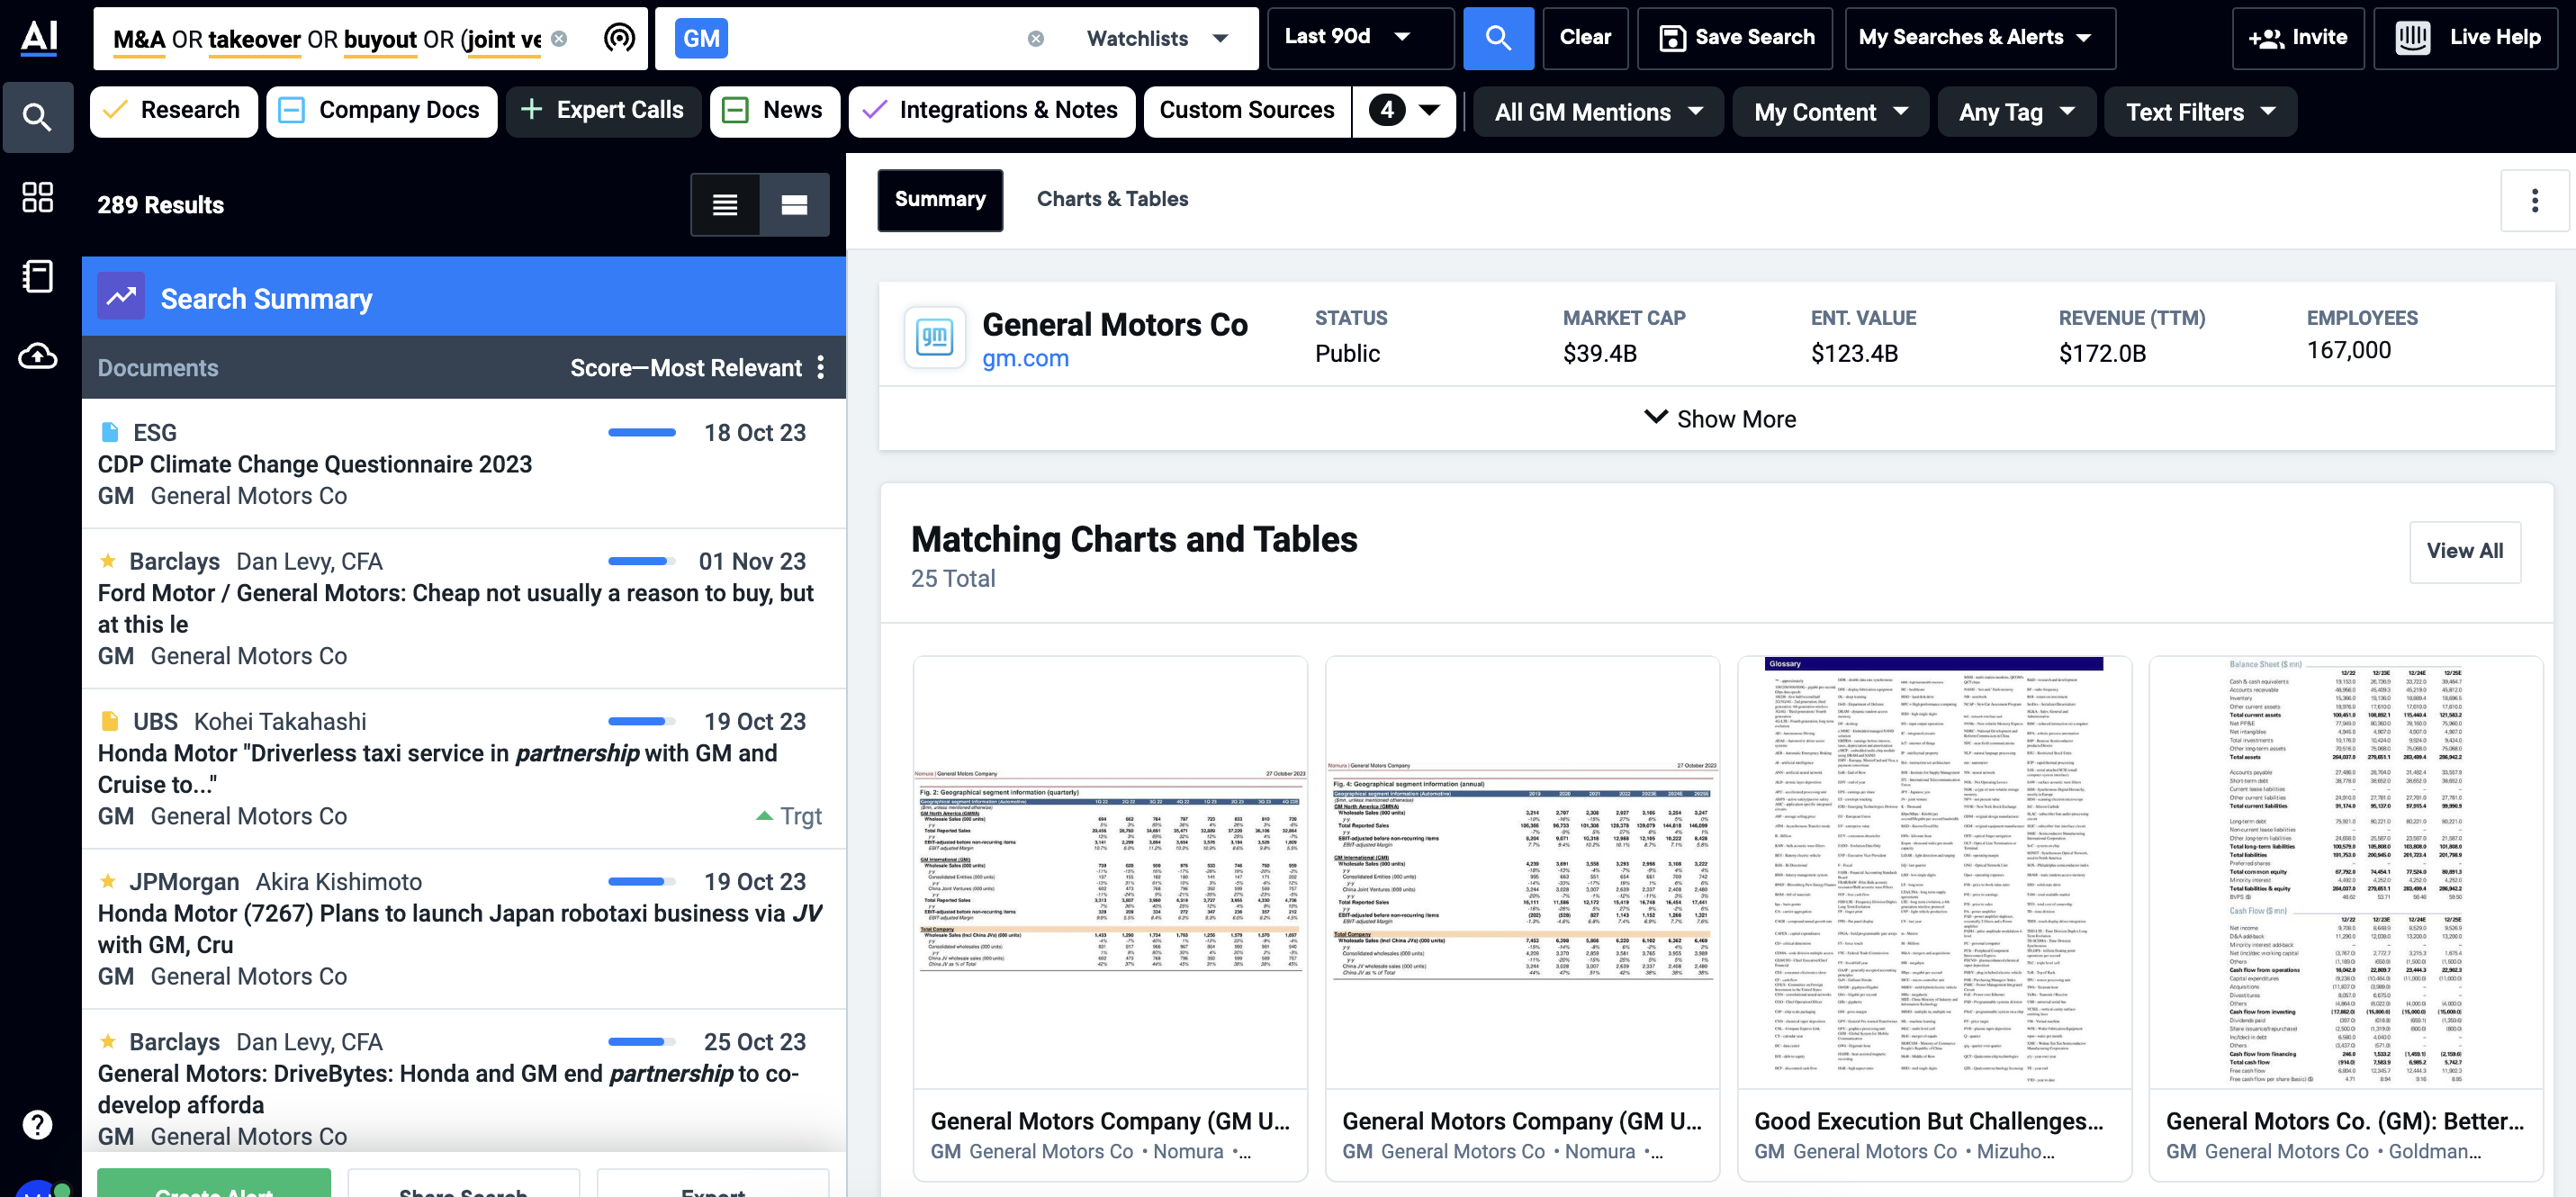This screenshot has width=2576, height=1197.
Task: Click the Clear button
Action: pos(1585,38)
